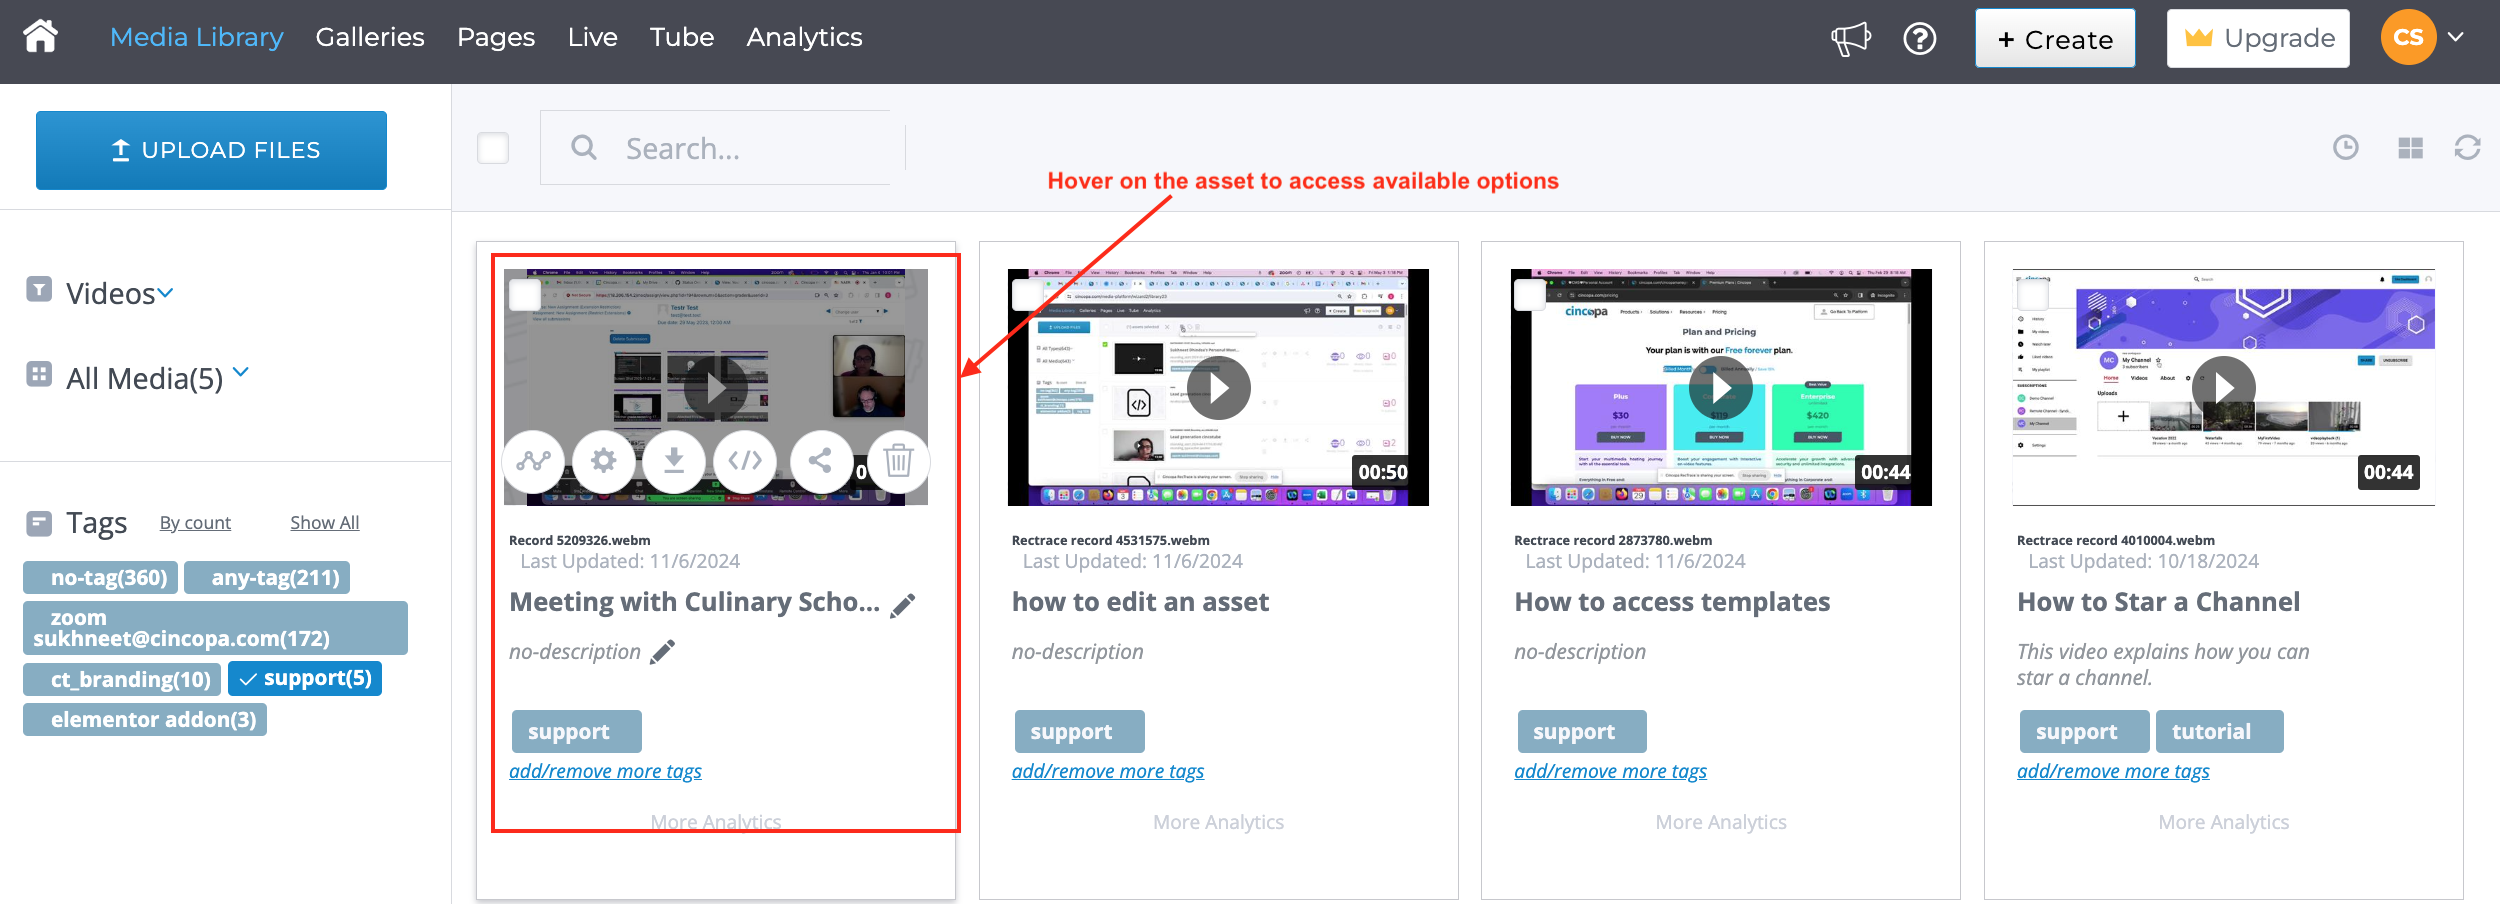Go to the Galleries tab
Screen dimensions: 2500x904
coord(370,37)
